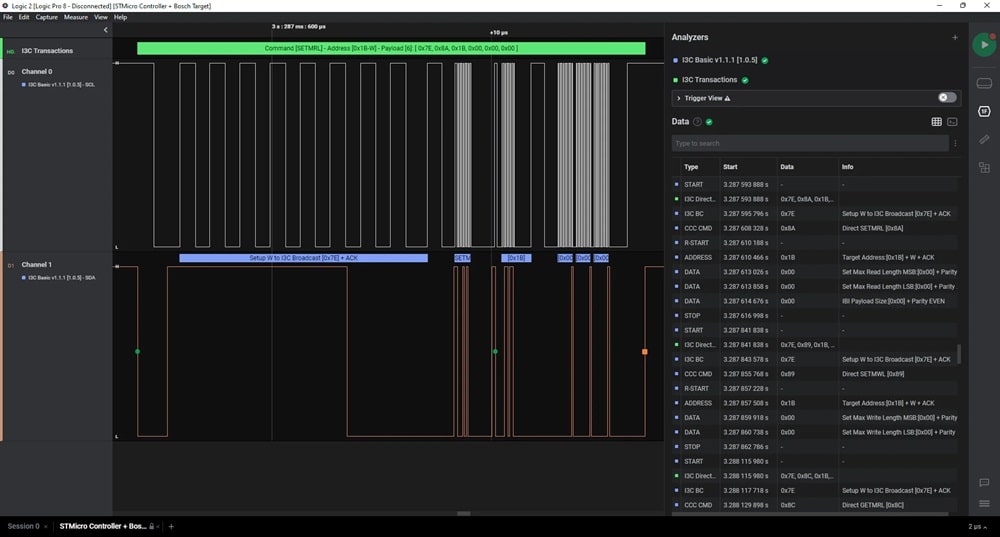Select the CCC CMD row with Direct SETMWL [0x89]
The image size is (1000, 537).
(816, 374)
